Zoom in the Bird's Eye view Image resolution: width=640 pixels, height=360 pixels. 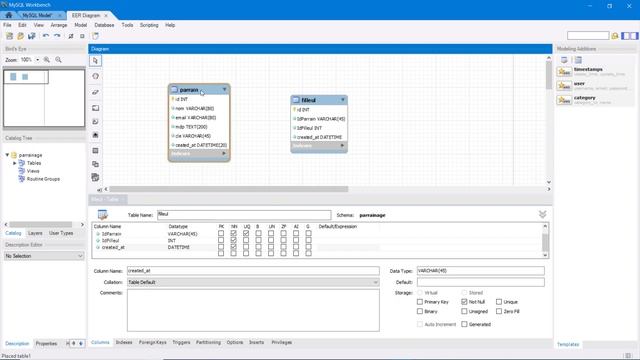click(x=47, y=60)
